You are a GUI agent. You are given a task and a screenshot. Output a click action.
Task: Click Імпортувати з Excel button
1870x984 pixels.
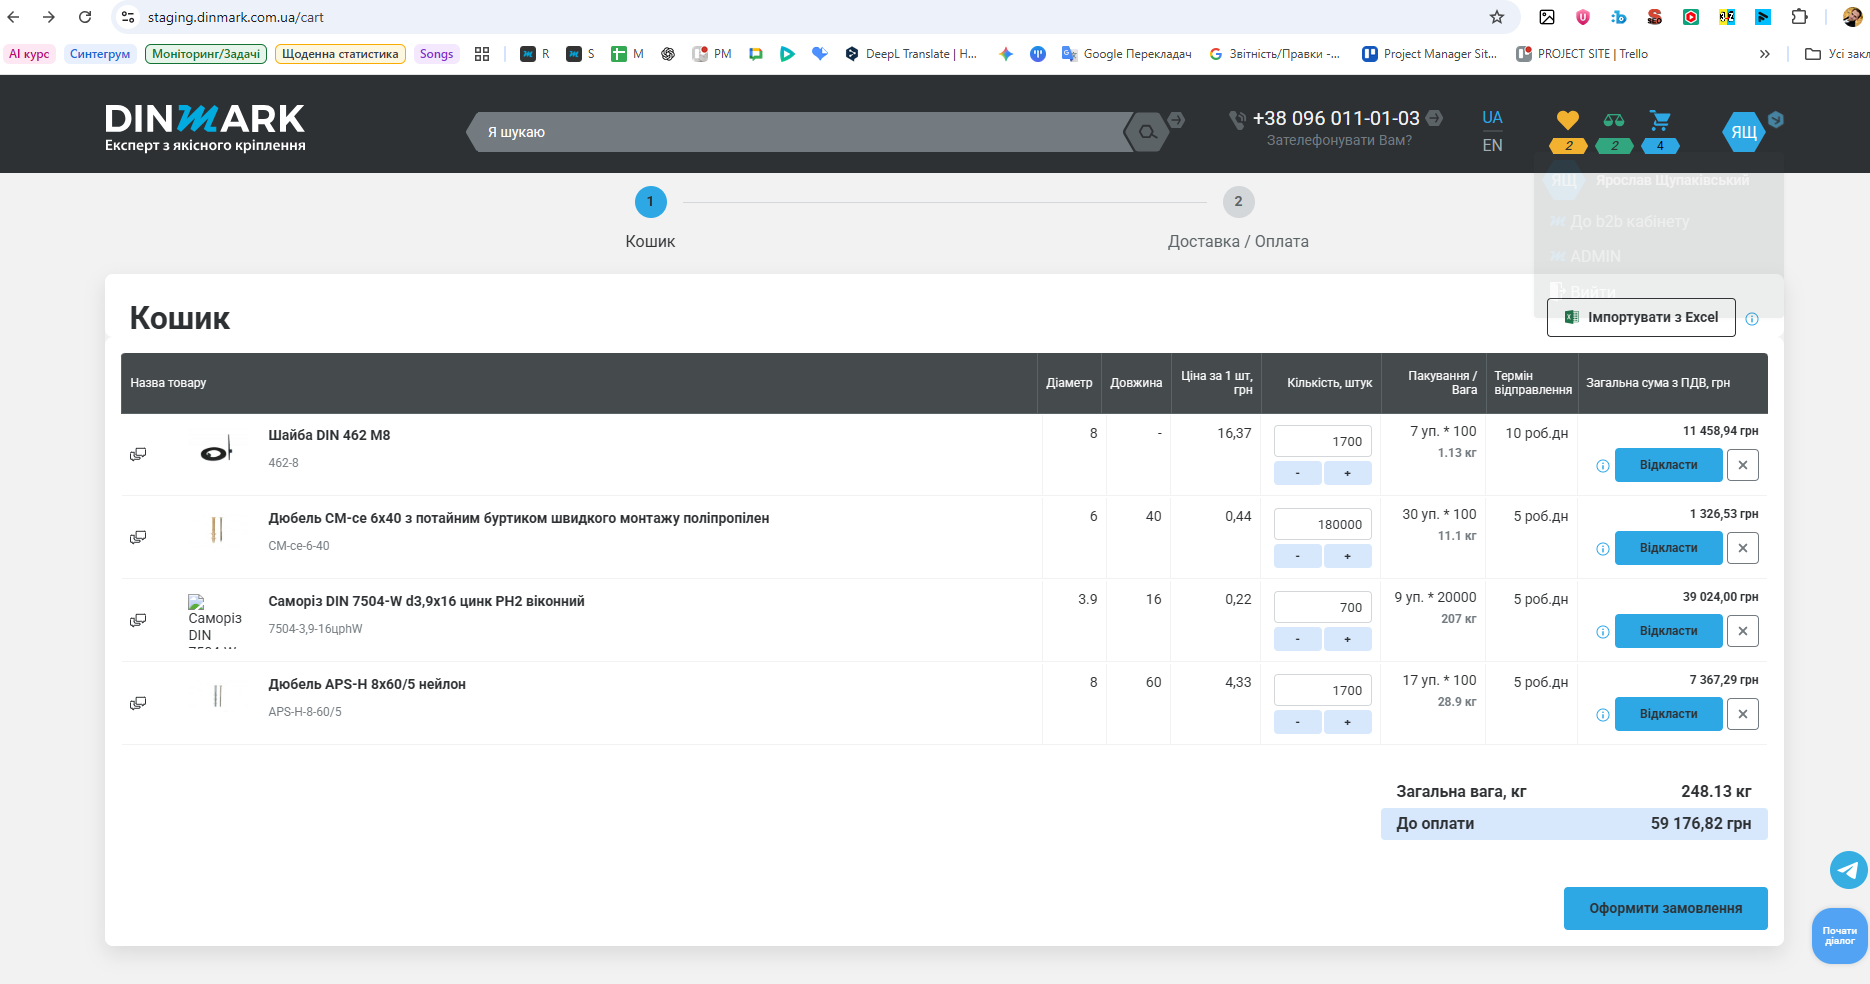tap(1641, 318)
